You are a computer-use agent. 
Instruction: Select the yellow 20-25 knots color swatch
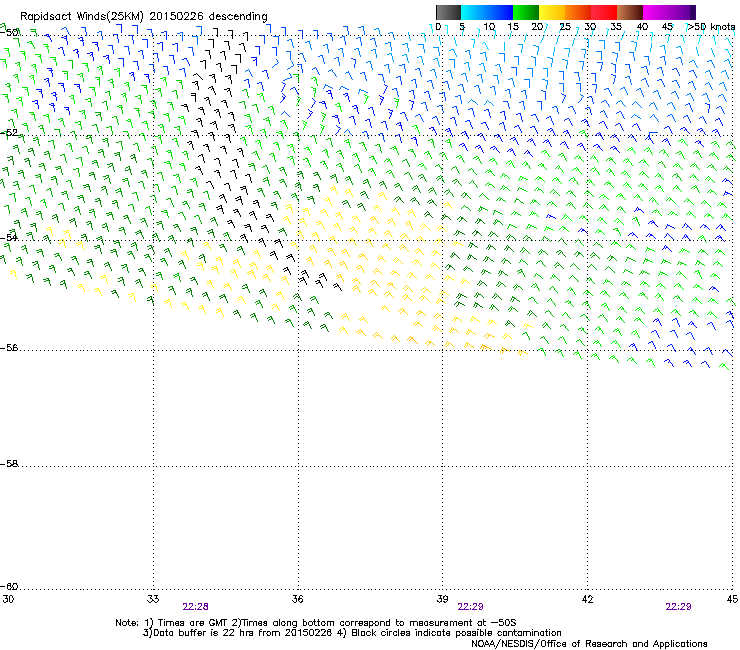tap(552, 12)
